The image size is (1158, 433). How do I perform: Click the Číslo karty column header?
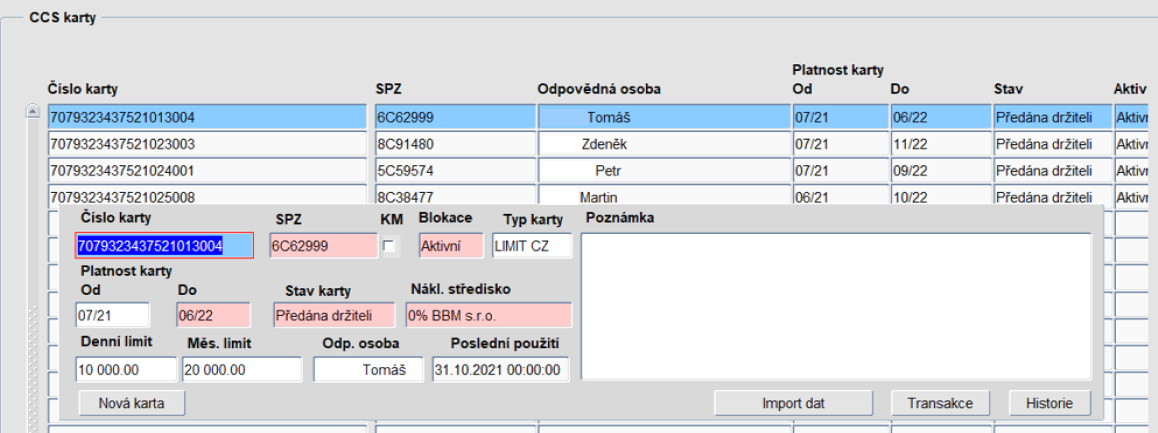point(83,89)
